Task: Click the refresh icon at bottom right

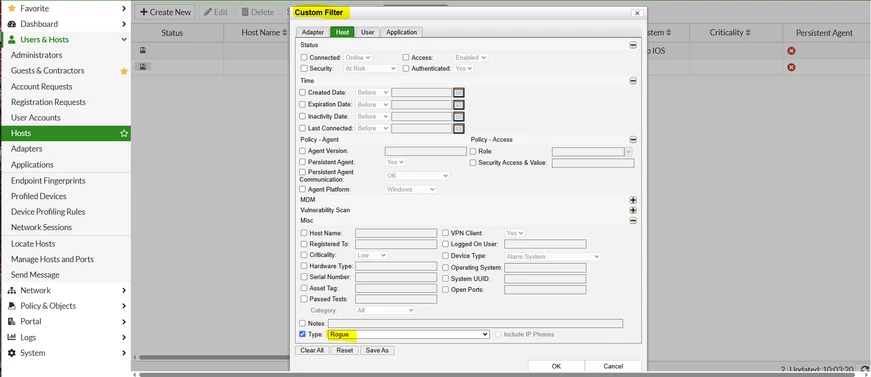Action: pos(865,370)
